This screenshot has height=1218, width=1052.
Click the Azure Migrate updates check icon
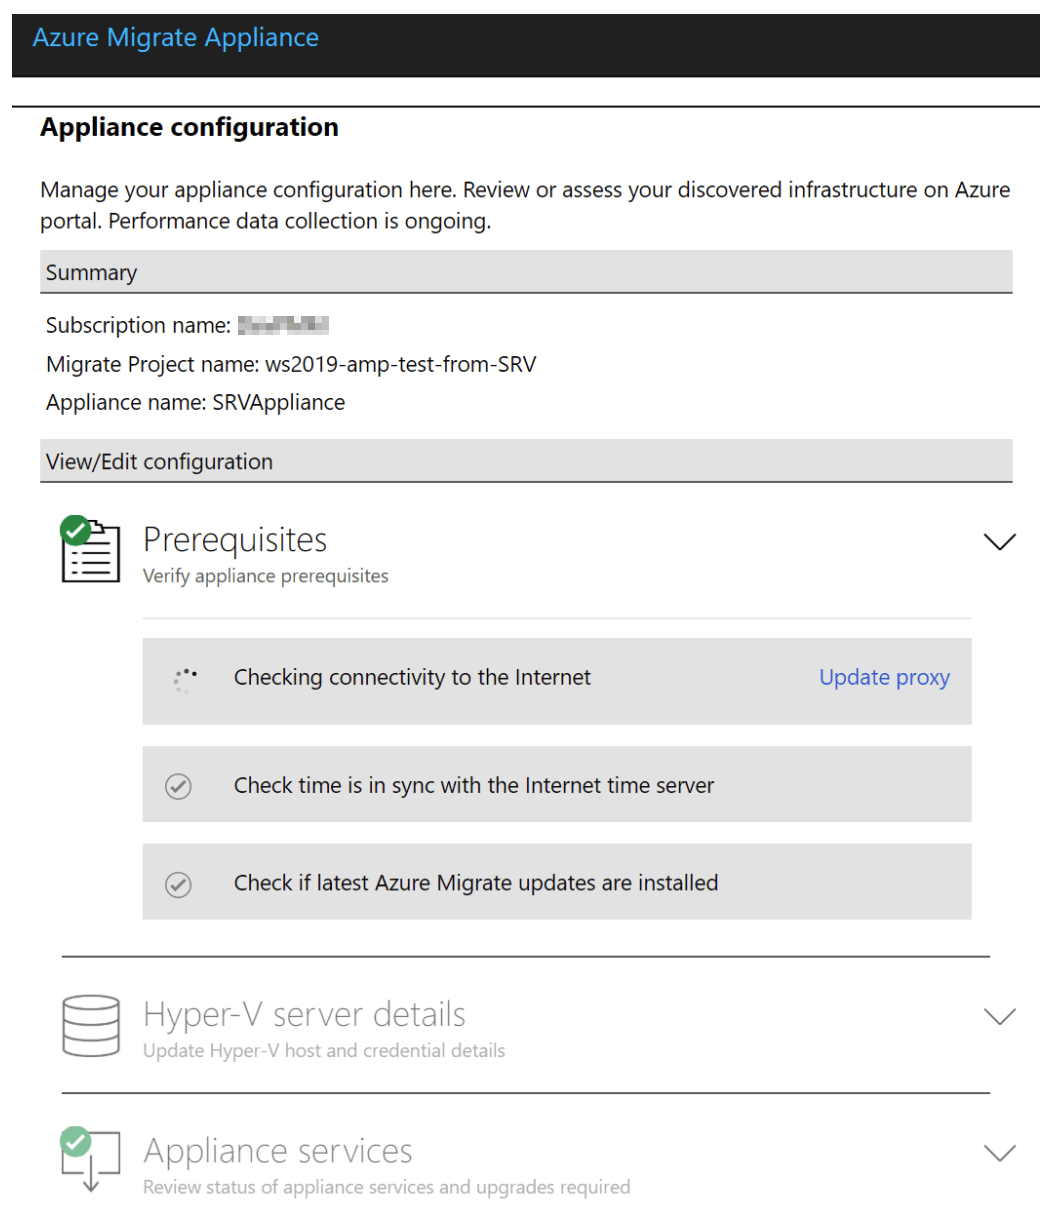point(178,885)
